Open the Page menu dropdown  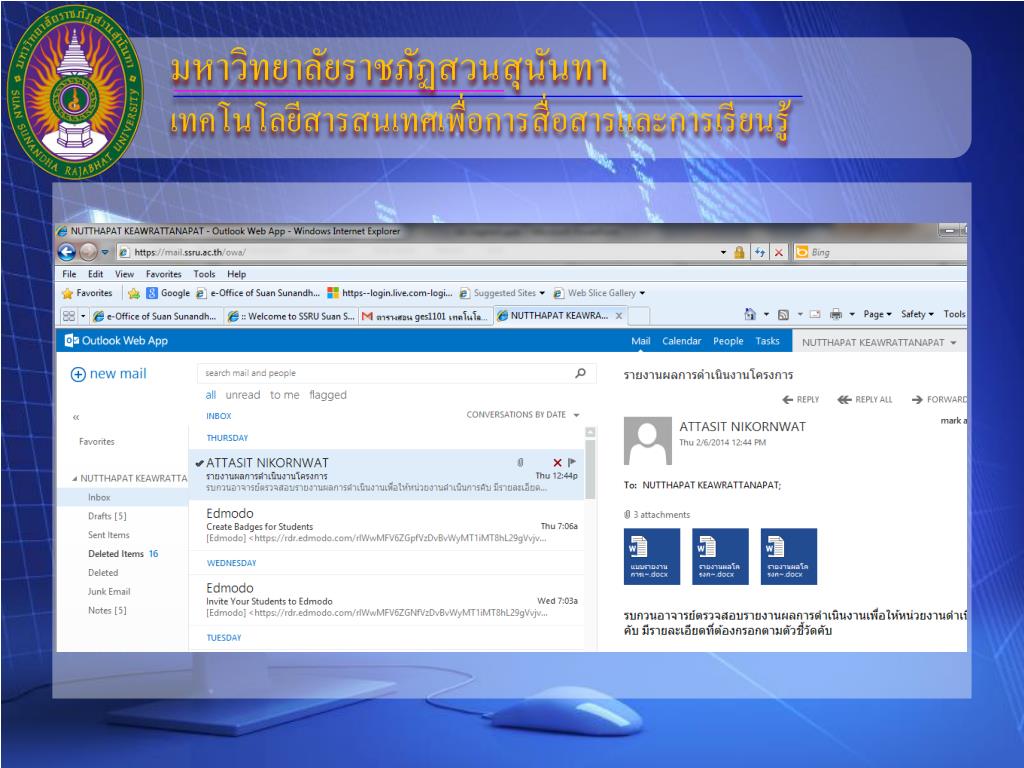coord(877,314)
